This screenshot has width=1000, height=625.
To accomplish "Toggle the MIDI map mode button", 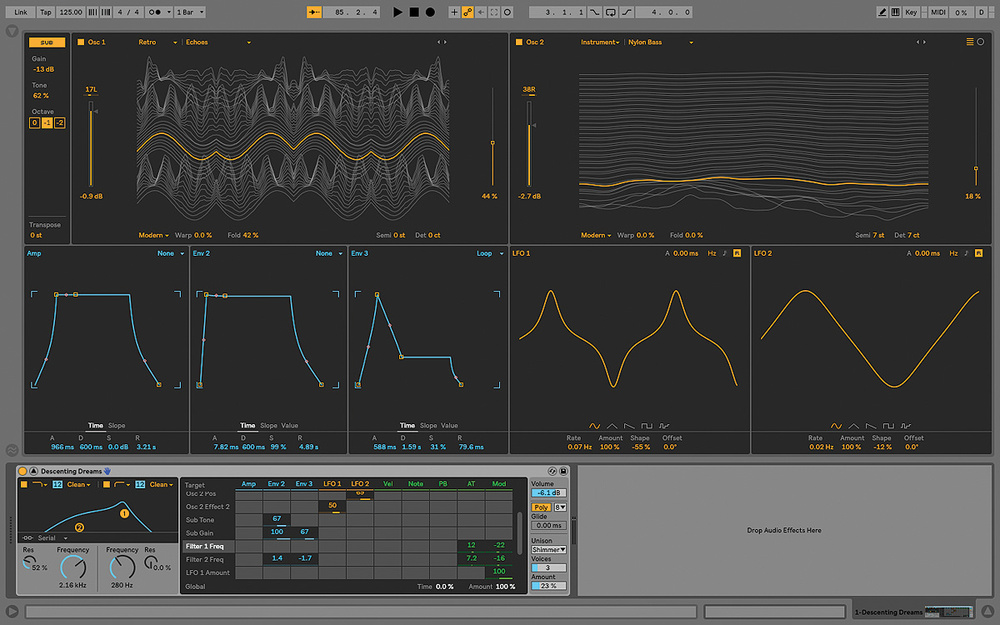I will point(938,12).
